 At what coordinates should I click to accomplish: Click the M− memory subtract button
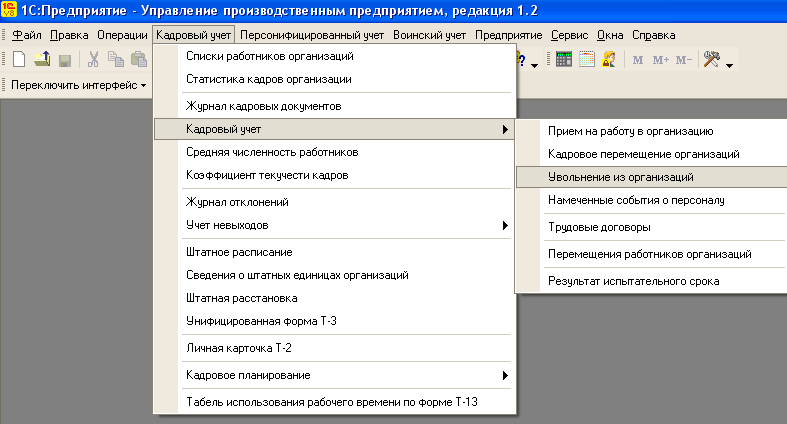684,60
